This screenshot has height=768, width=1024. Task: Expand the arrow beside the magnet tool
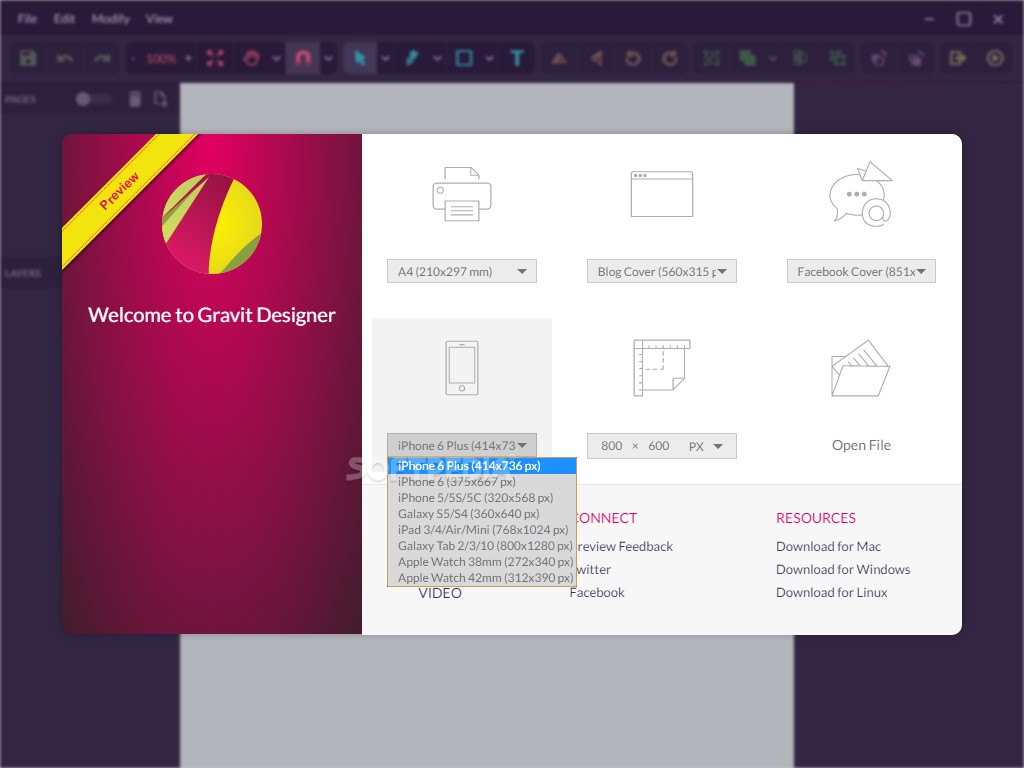[328, 58]
